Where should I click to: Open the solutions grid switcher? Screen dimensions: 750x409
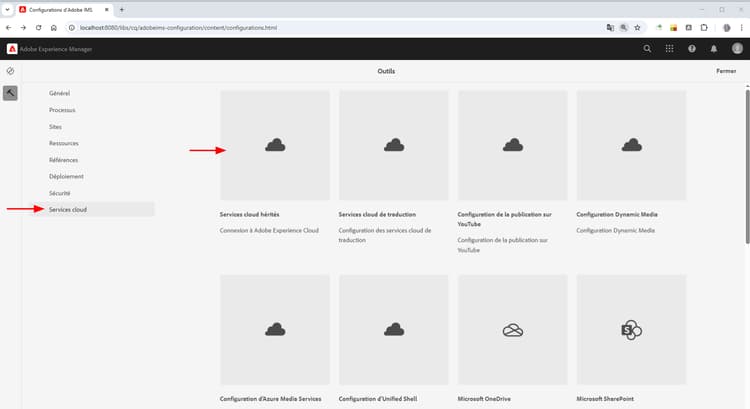pyautogui.click(x=669, y=49)
